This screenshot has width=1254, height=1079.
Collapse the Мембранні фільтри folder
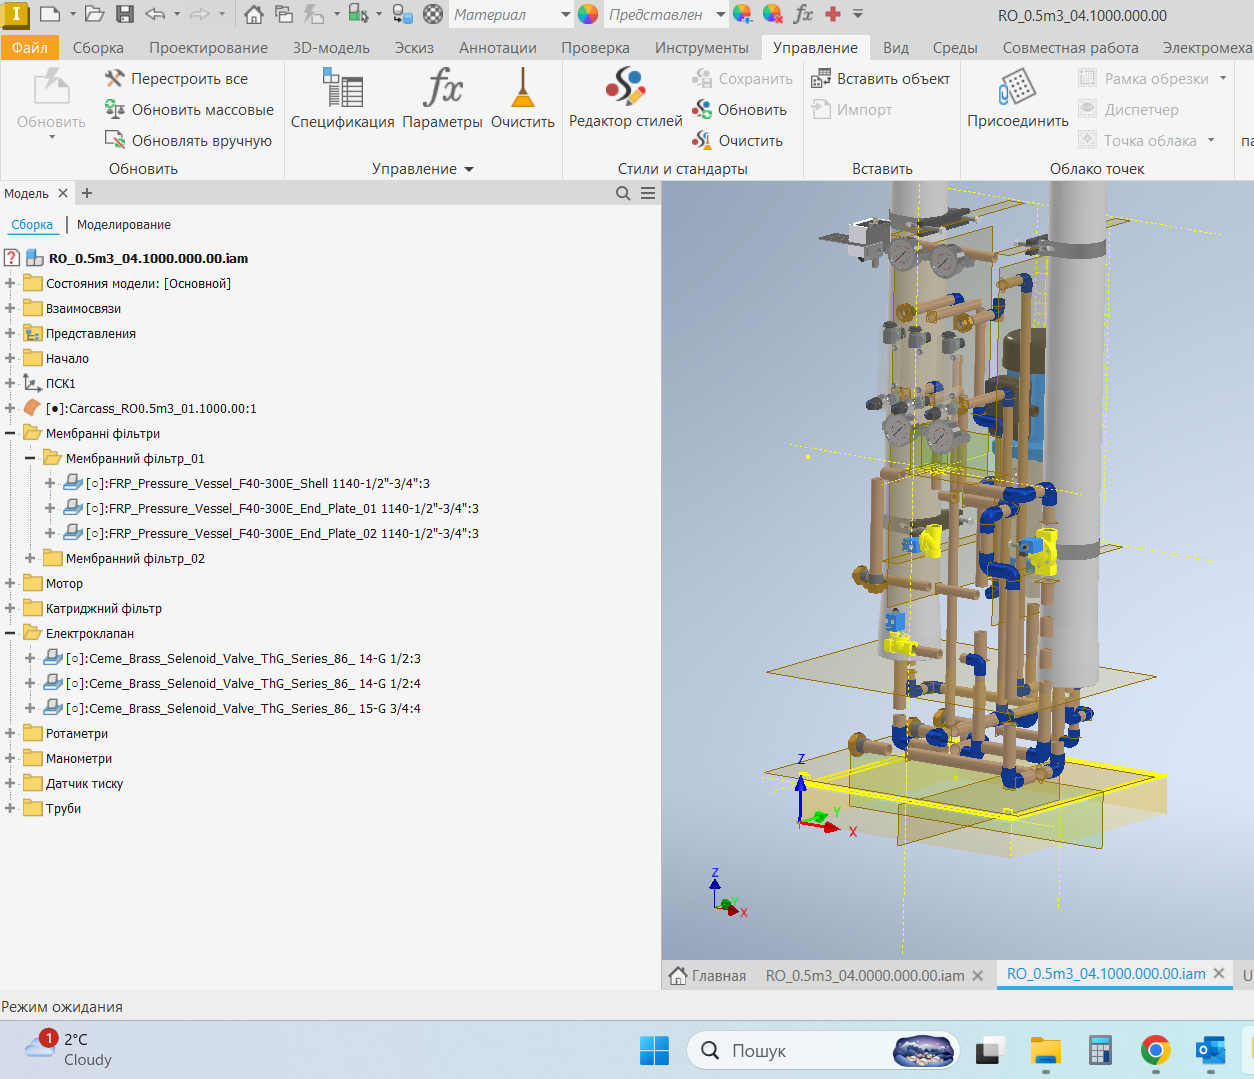point(10,433)
